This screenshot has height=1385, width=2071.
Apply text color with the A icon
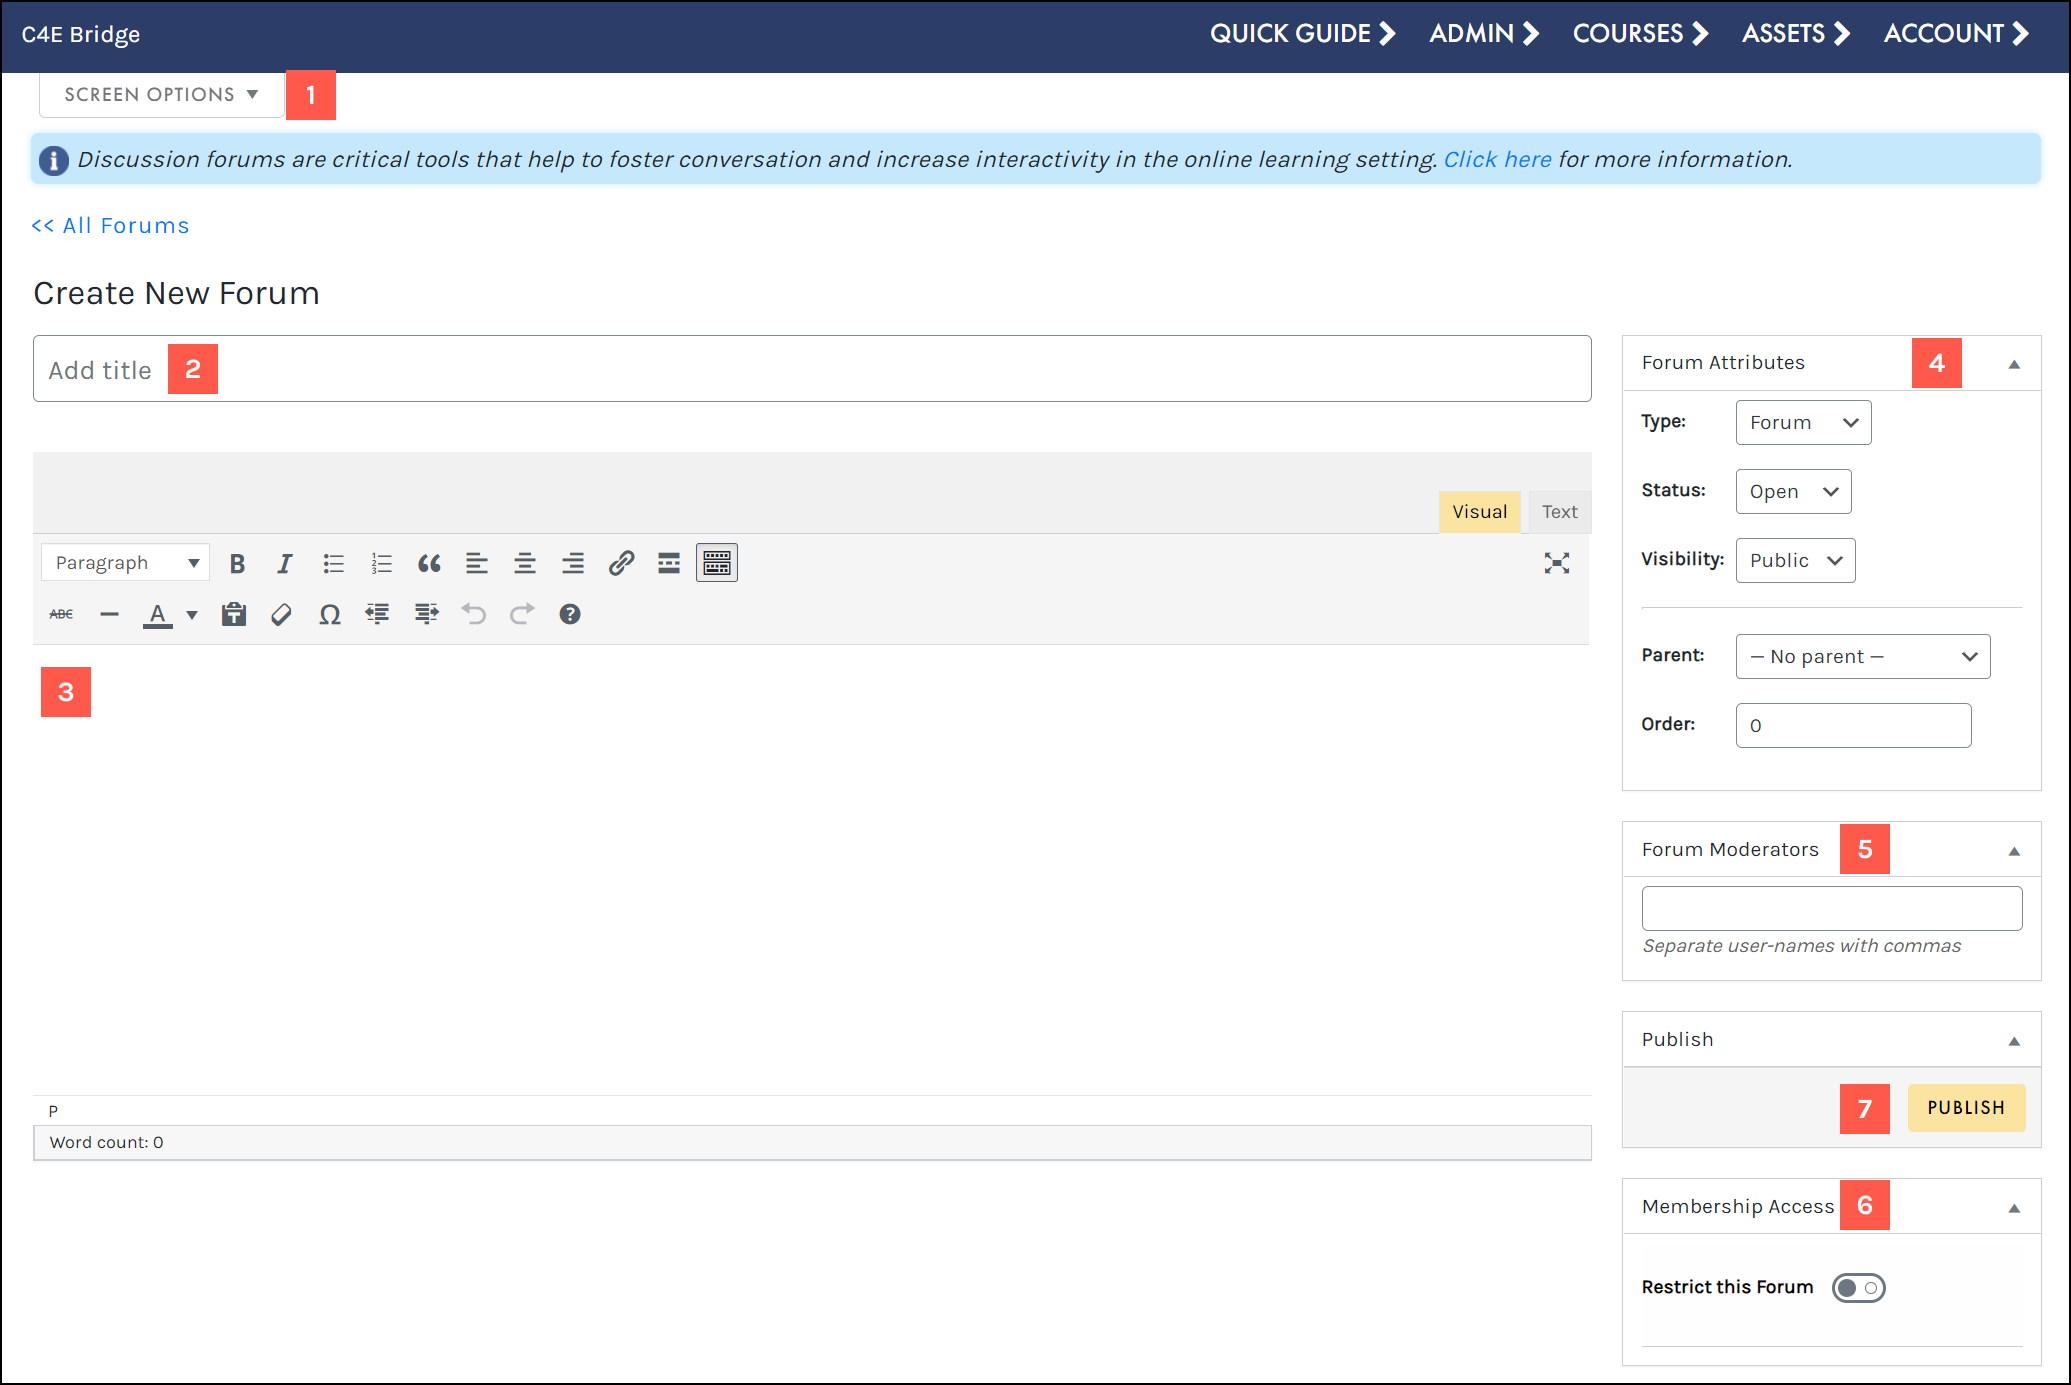(158, 614)
